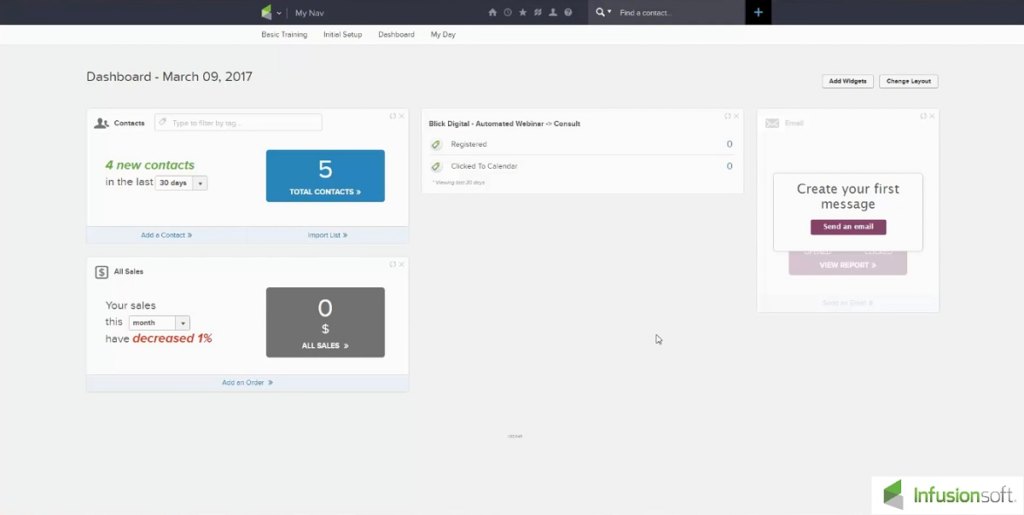The image size is (1024, 515).
Task: Click the Registered count value 0
Action: click(729, 144)
